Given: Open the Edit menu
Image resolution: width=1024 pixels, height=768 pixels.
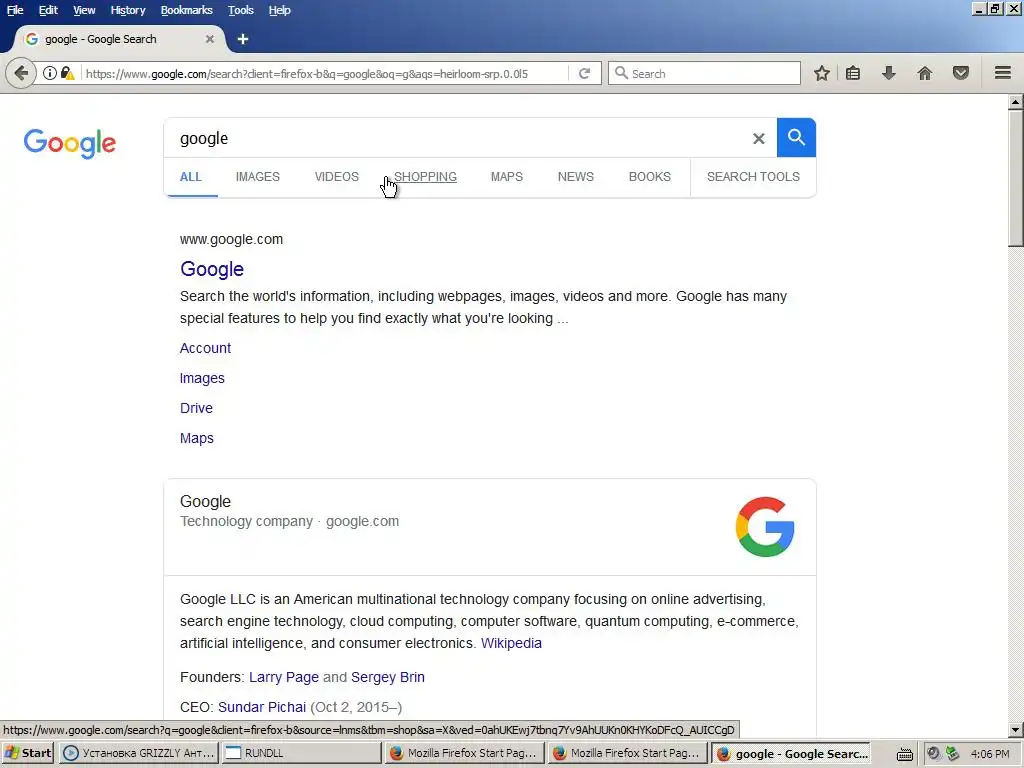Looking at the screenshot, I should 48,10.
